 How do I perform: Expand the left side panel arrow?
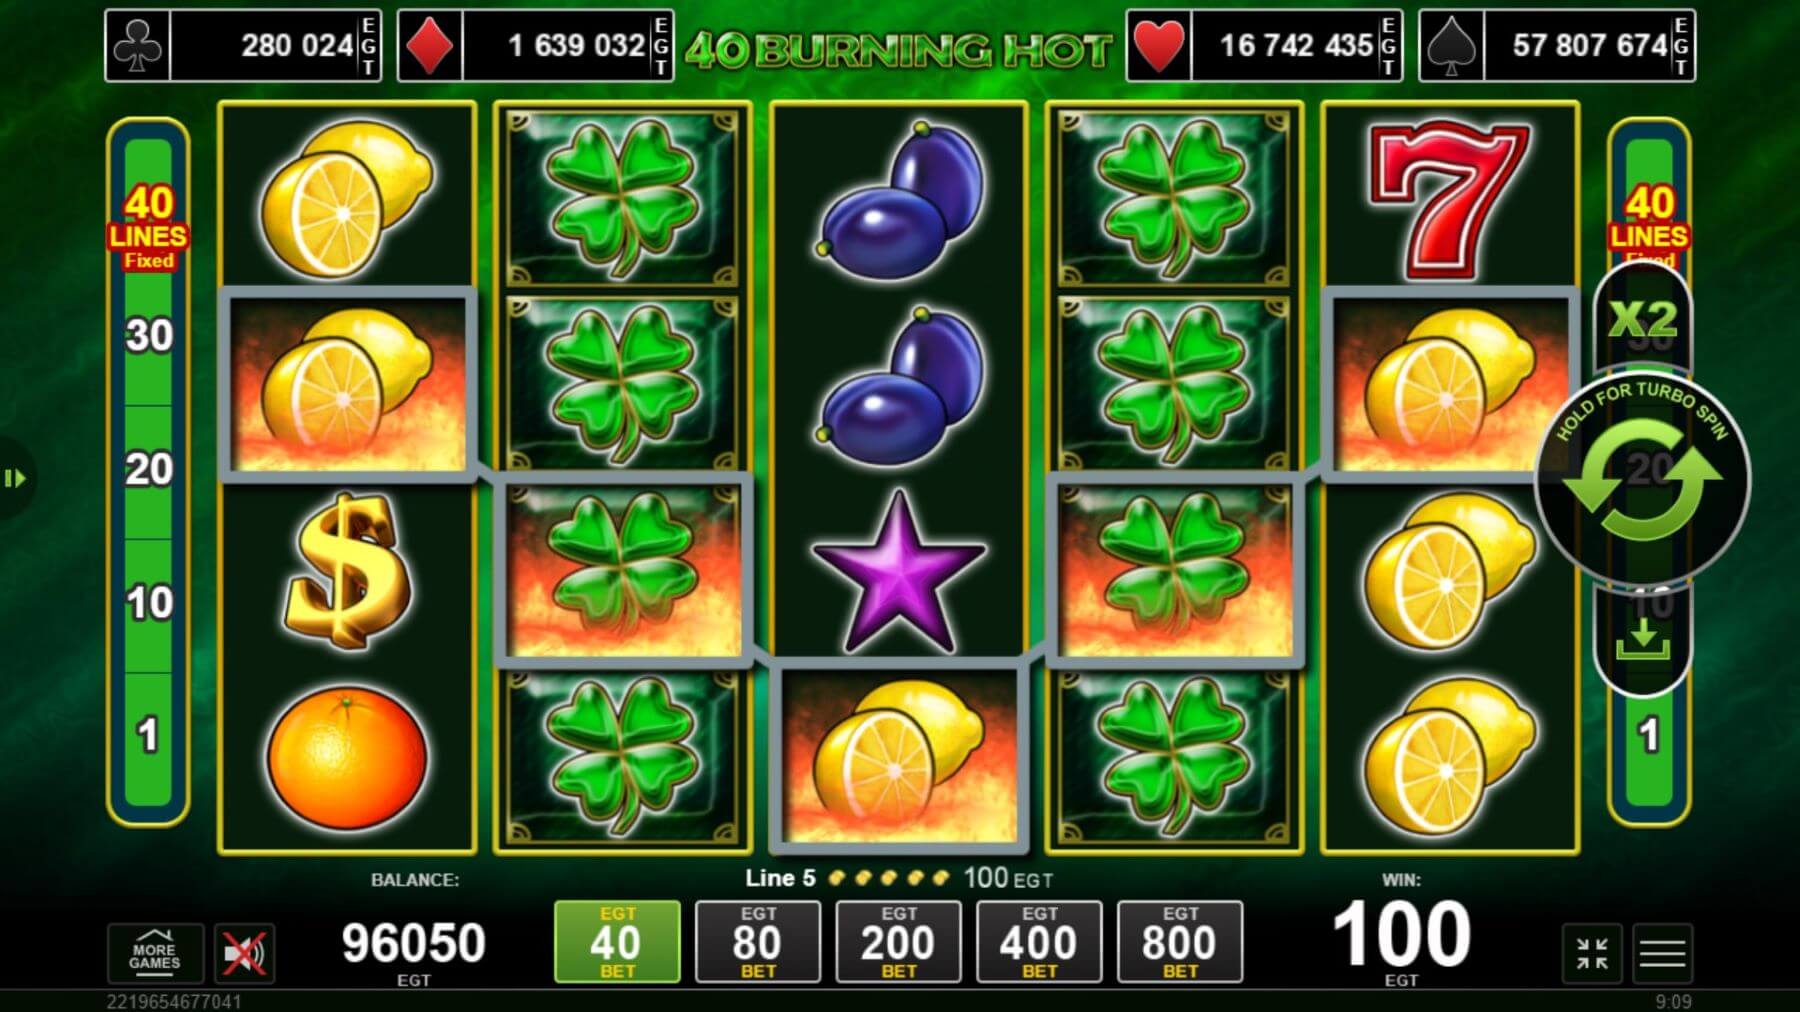pyautogui.click(x=14, y=478)
